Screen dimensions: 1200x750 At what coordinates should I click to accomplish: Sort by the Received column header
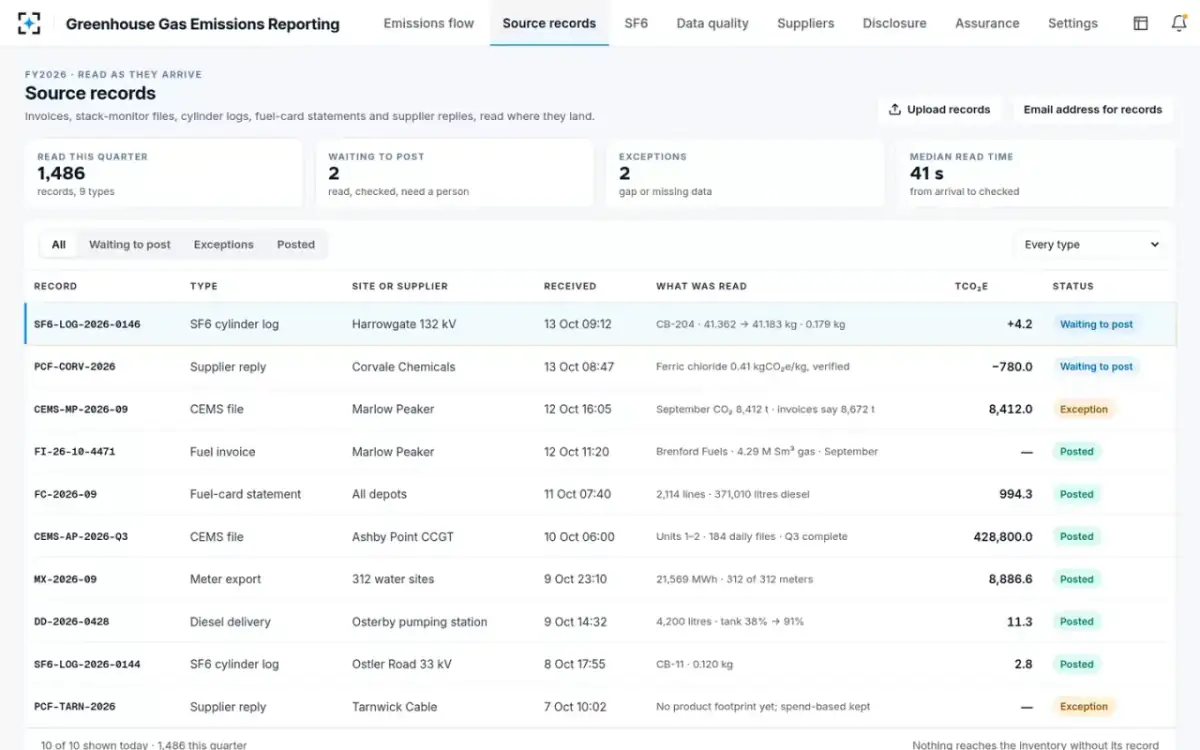point(570,286)
